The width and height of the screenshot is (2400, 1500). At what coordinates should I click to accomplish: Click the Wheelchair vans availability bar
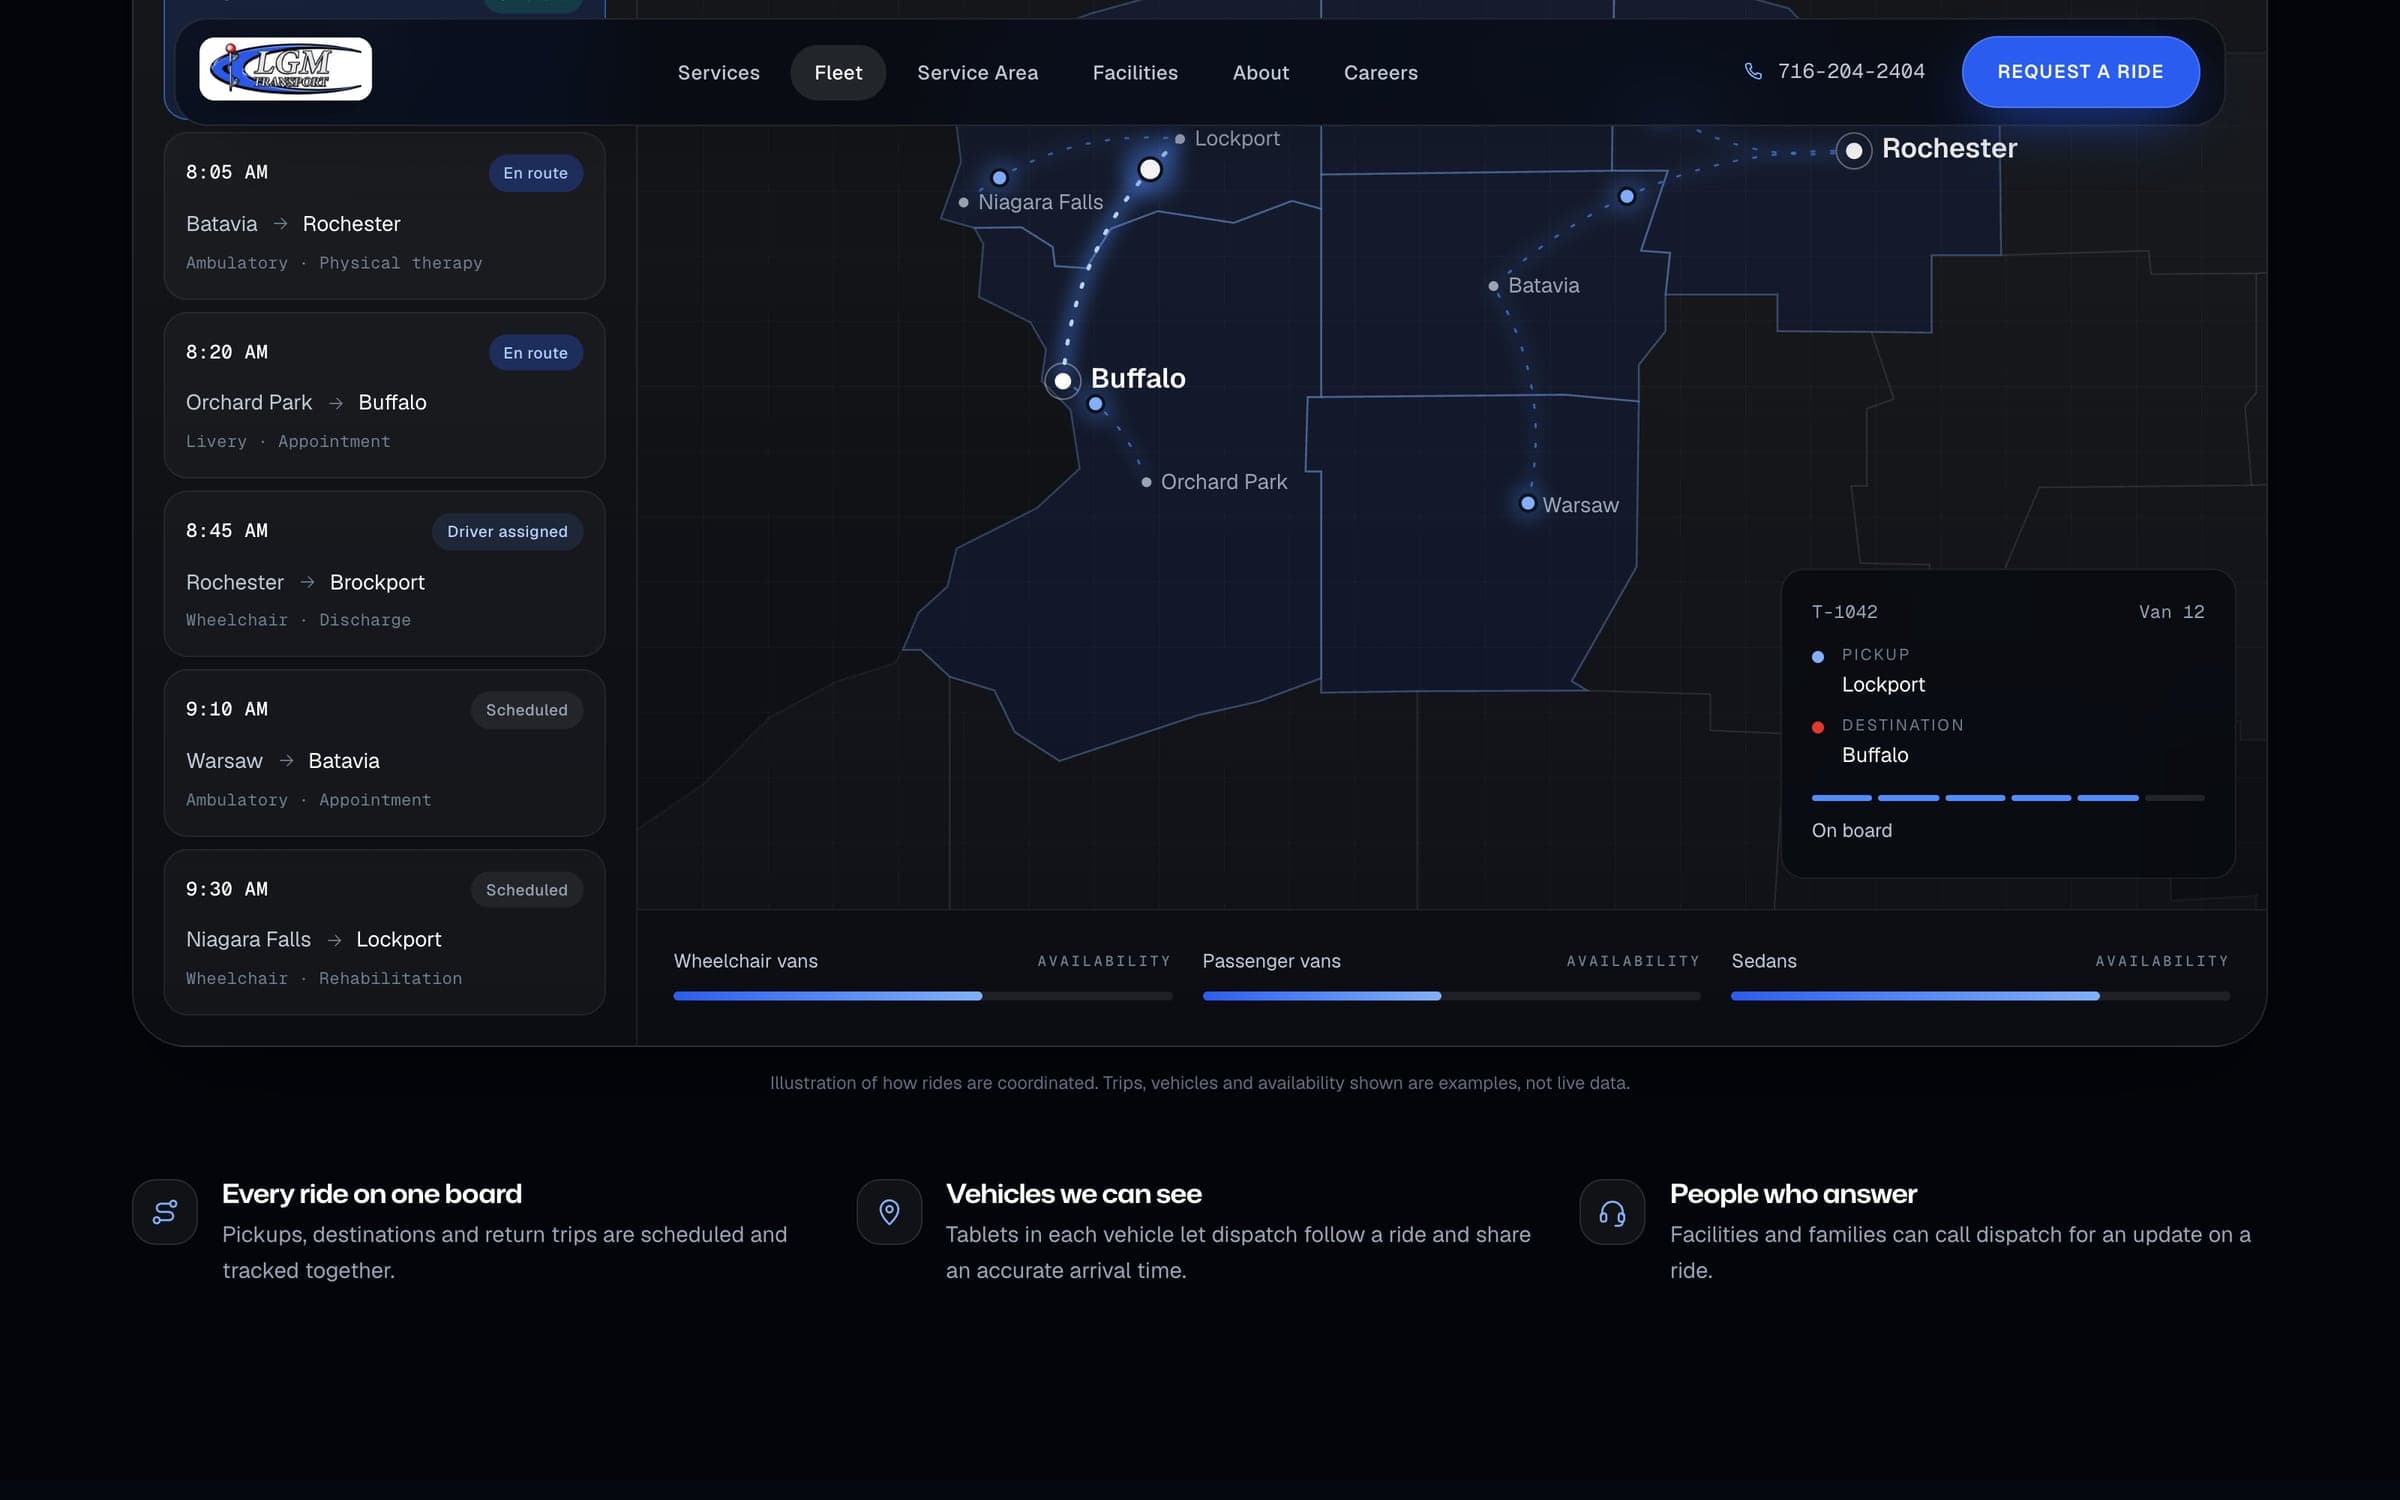pos(923,996)
